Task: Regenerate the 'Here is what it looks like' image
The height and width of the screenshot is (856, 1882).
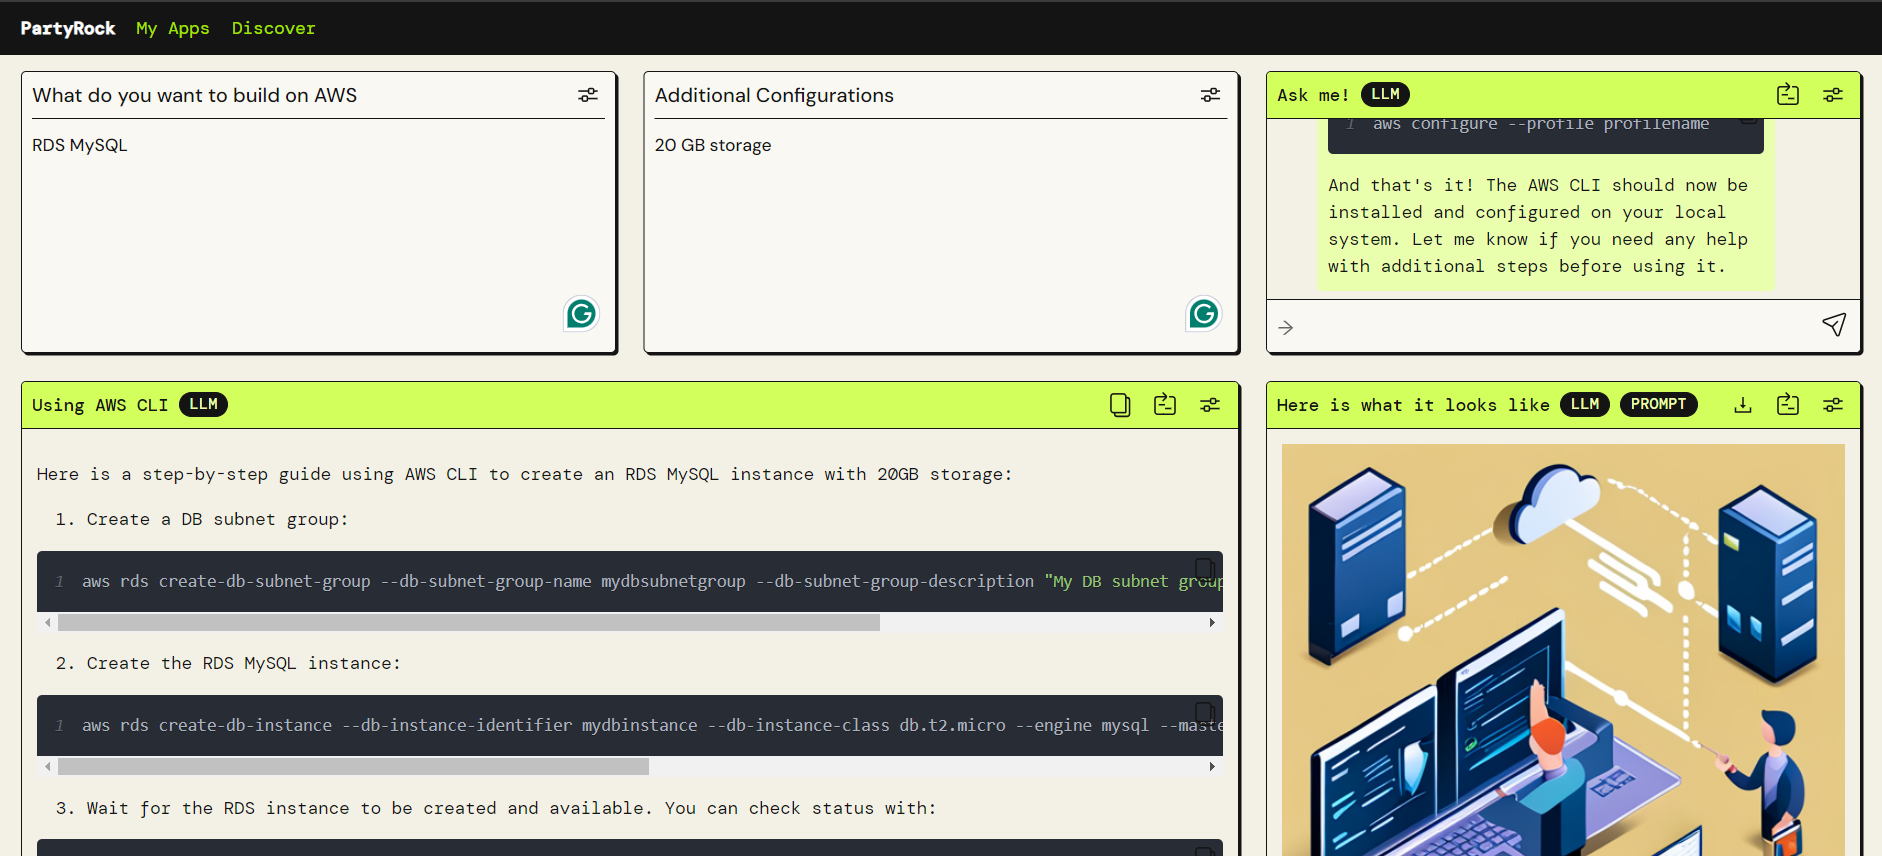Action: tap(1788, 405)
